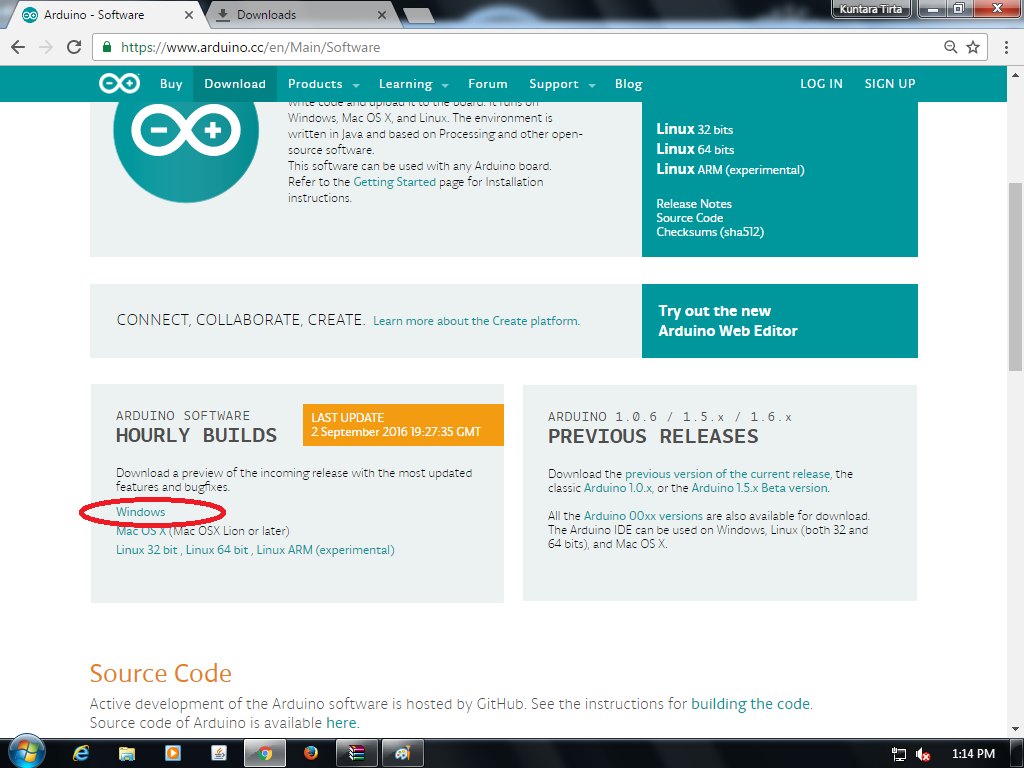Download the Windows hourly build
Image resolution: width=1024 pixels, height=768 pixels.
click(x=140, y=512)
